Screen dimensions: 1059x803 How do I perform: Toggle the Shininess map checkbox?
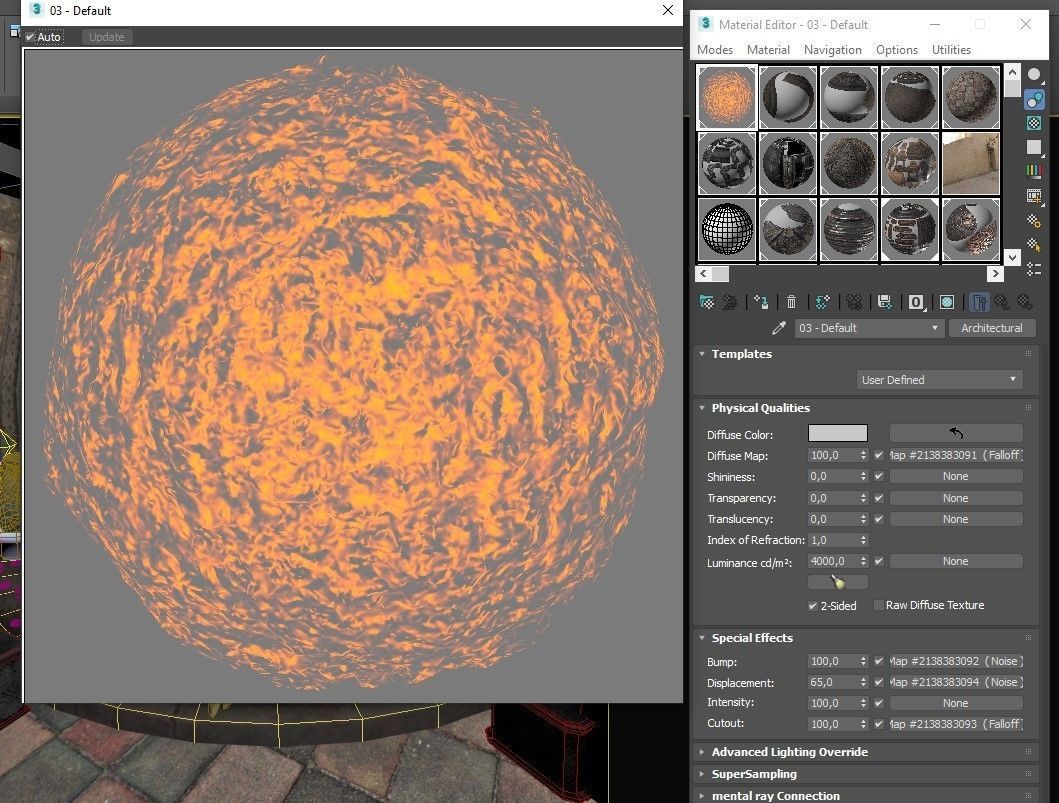[x=879, y=477]
